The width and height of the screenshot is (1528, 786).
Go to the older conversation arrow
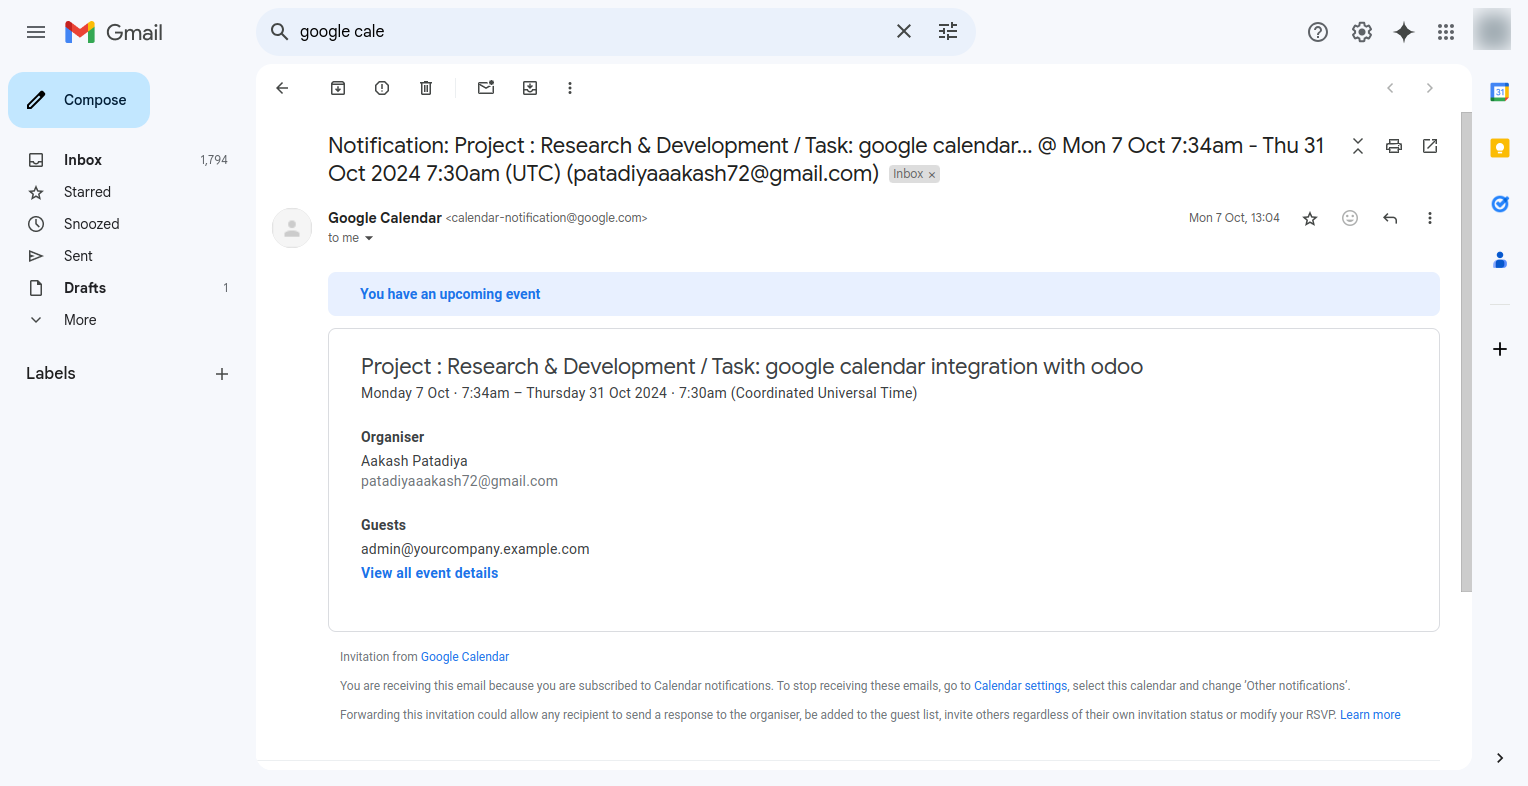coord(1430,88)
